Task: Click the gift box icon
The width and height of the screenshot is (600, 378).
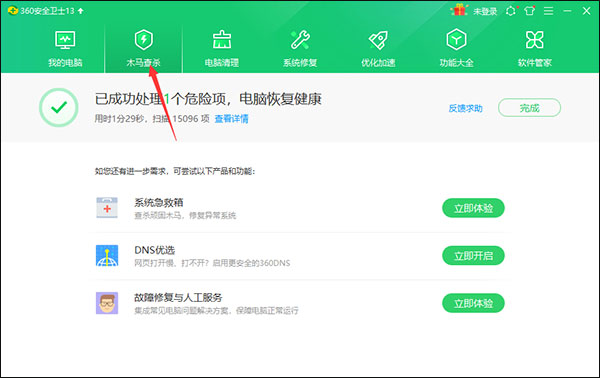Action: tap(459, 10)
